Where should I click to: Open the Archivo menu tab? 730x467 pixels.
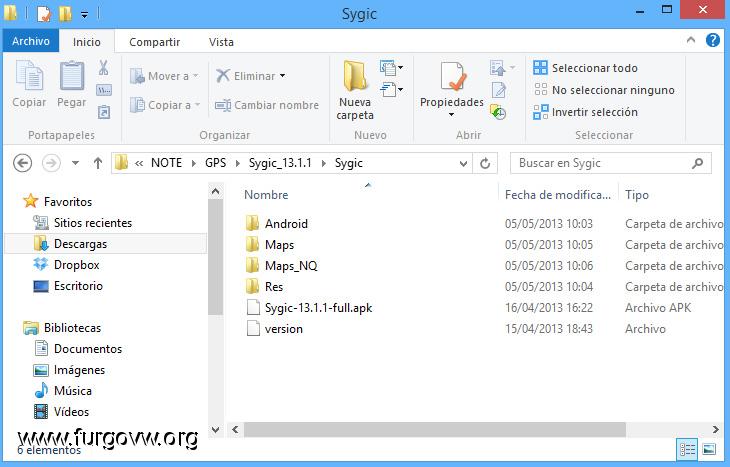click(31, 41)
